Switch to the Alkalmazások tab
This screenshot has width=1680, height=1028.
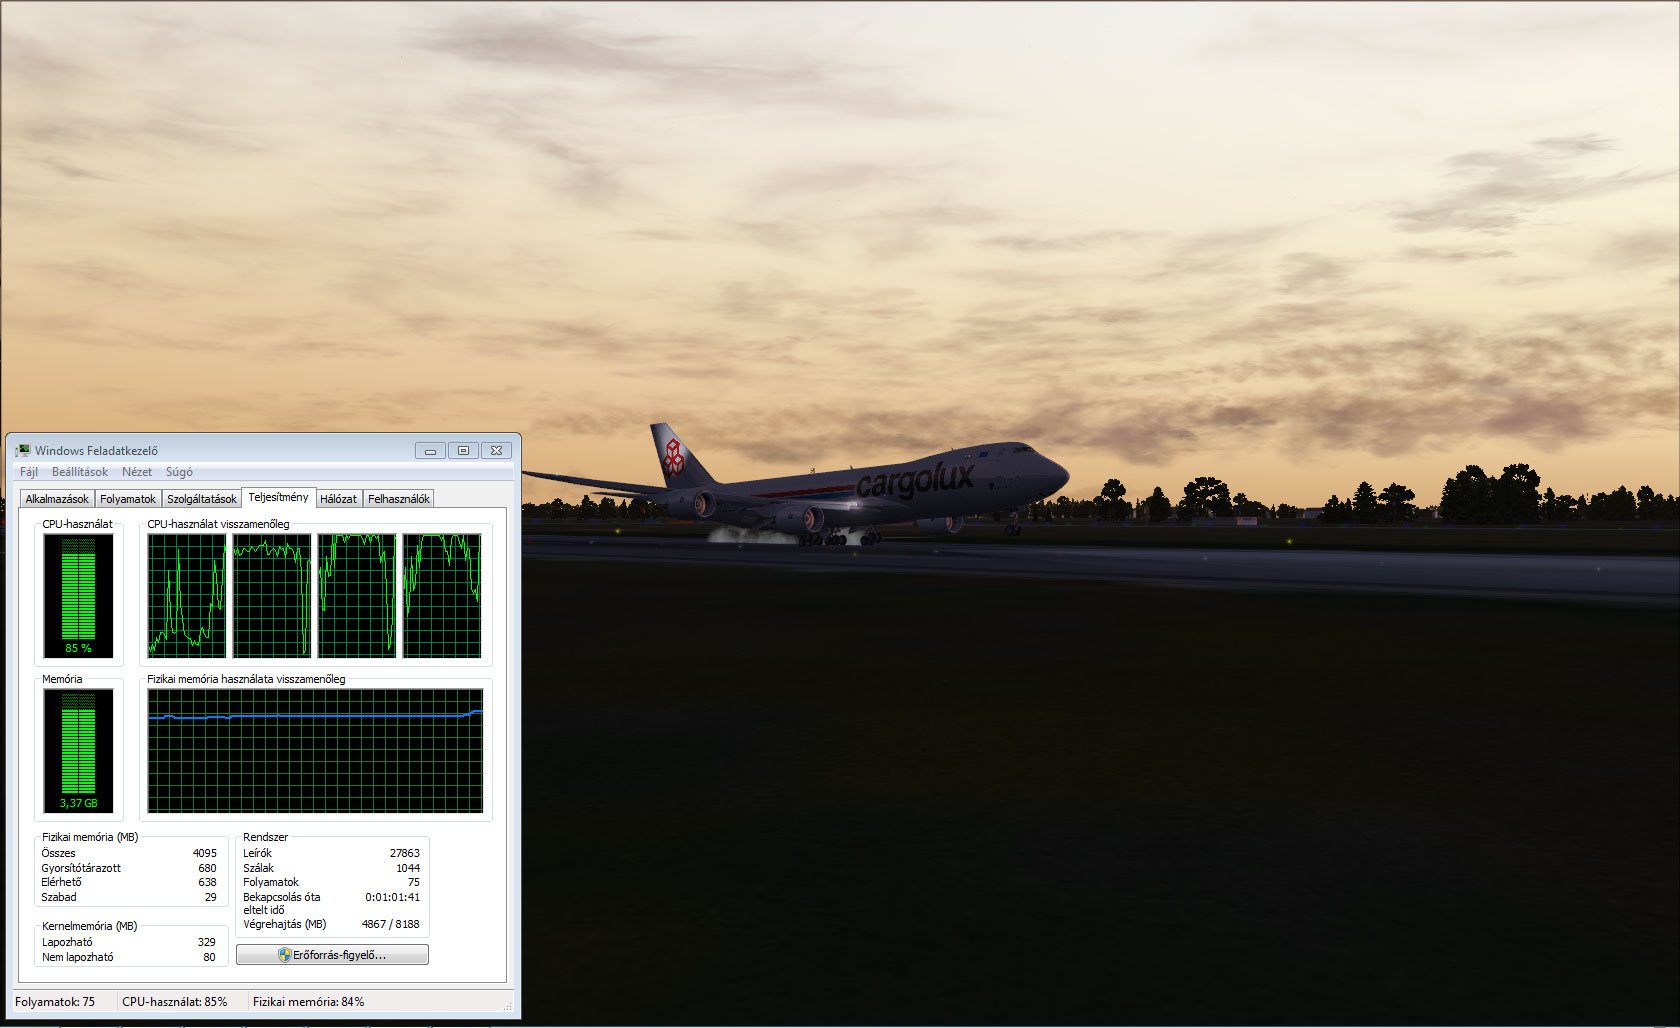(57, 499)
